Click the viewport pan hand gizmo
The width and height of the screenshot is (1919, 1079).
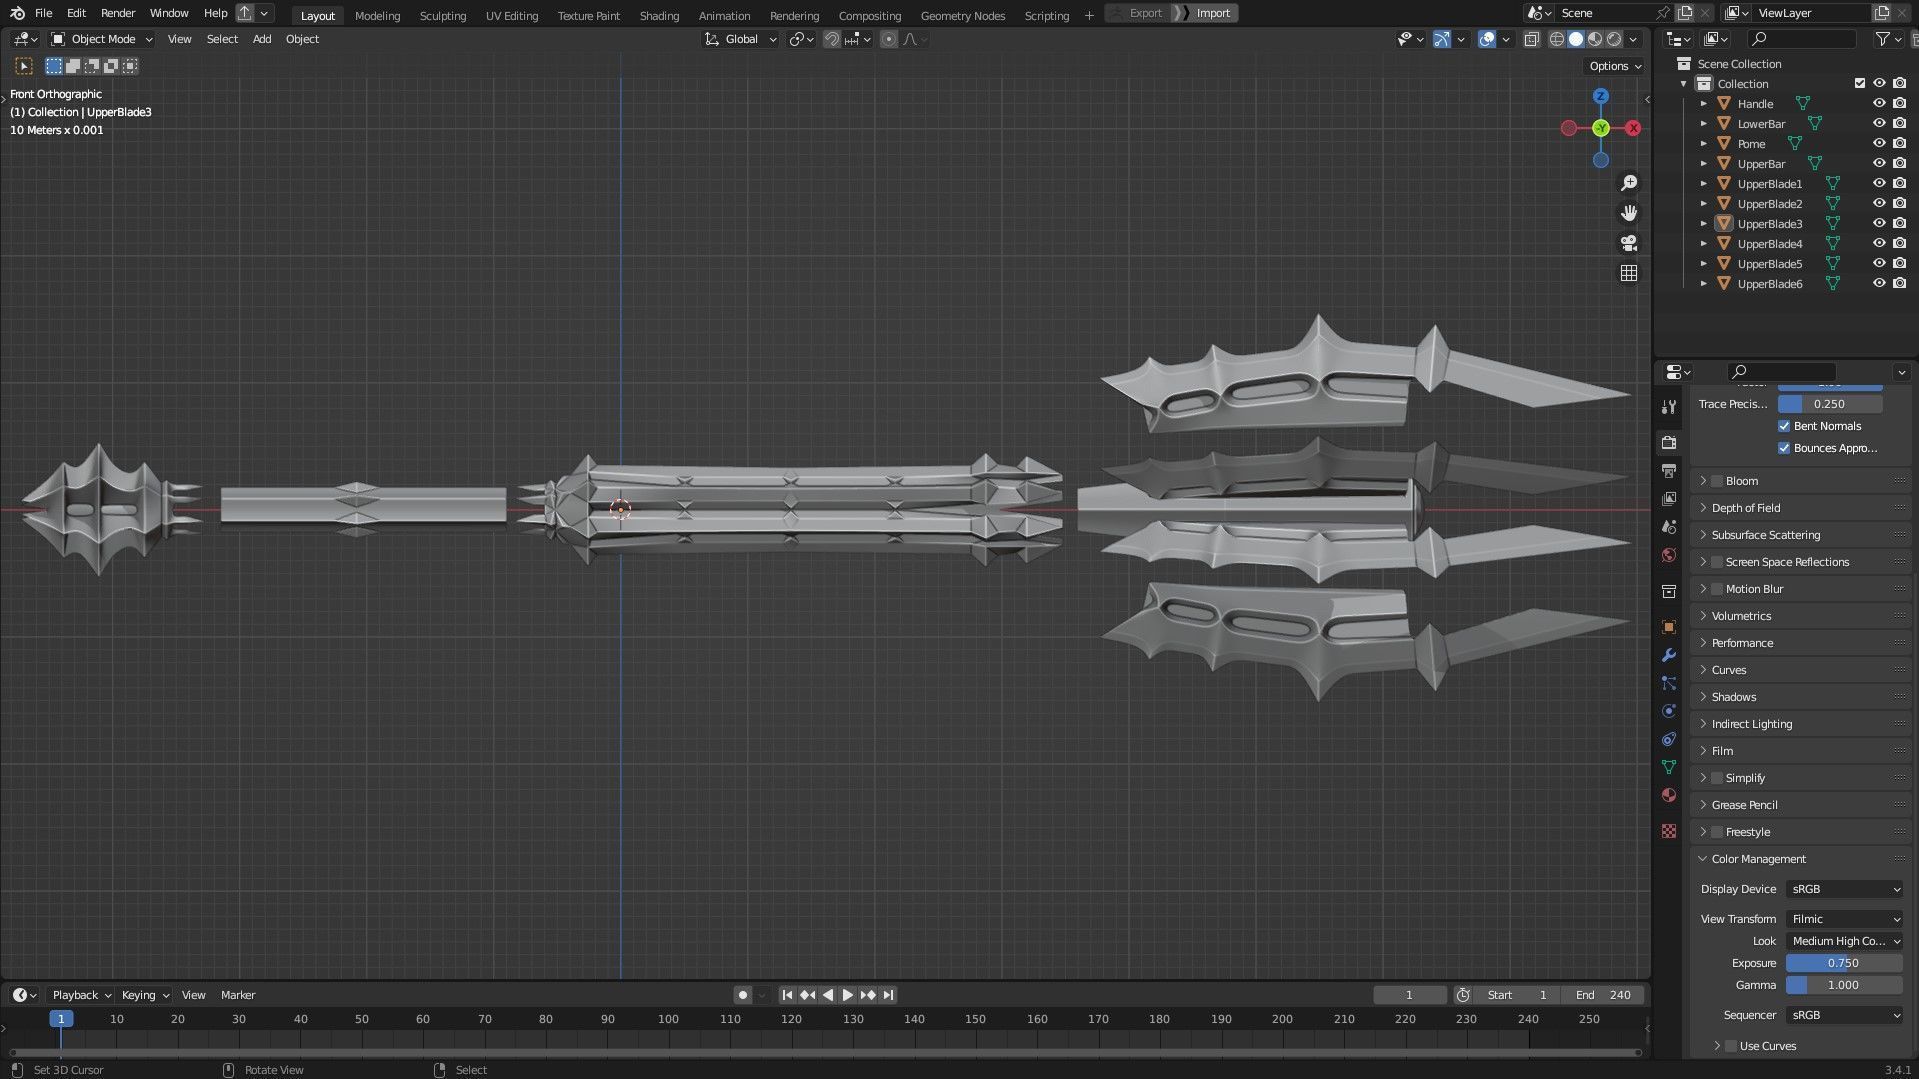1629,213
